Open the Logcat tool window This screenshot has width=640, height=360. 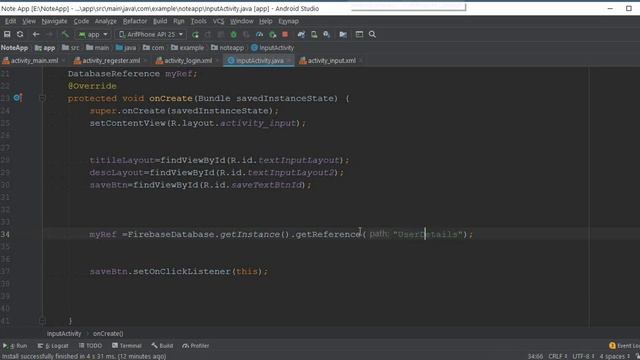[53, 346]
